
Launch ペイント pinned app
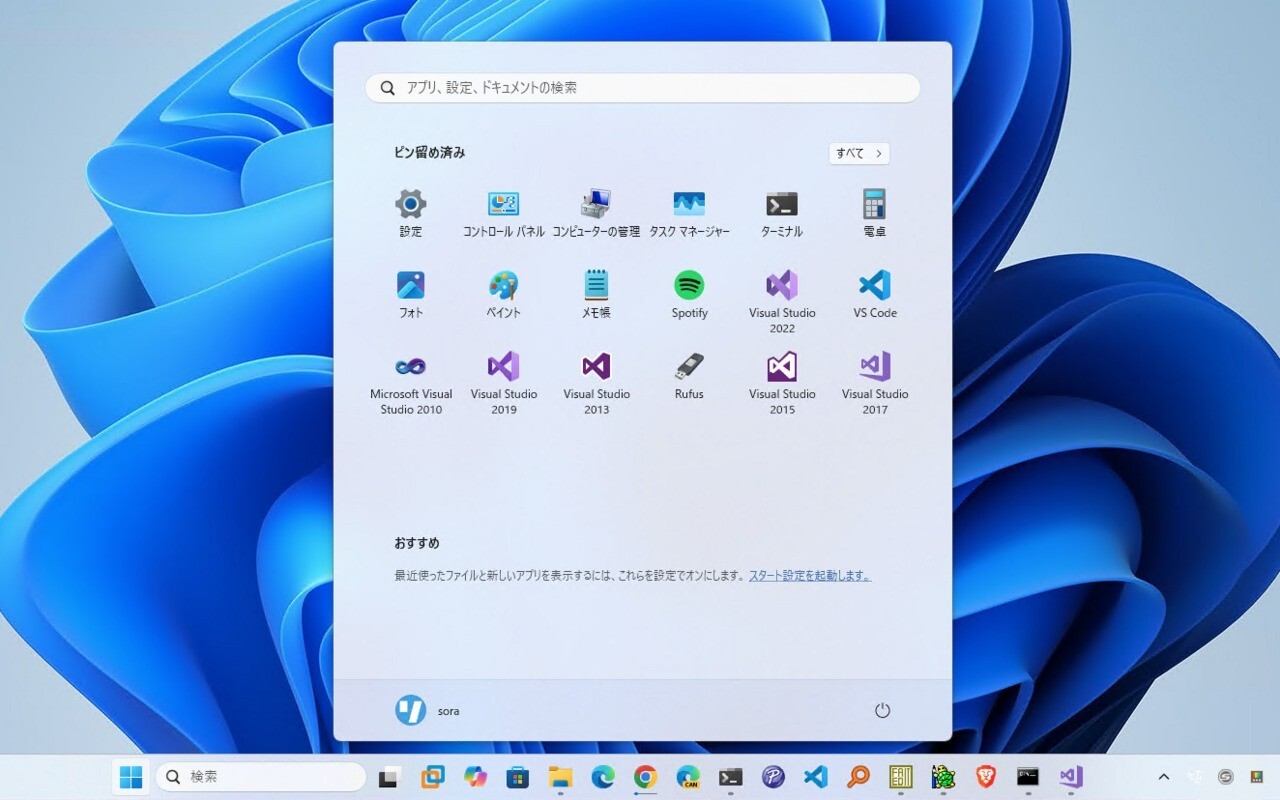[503, 294]
